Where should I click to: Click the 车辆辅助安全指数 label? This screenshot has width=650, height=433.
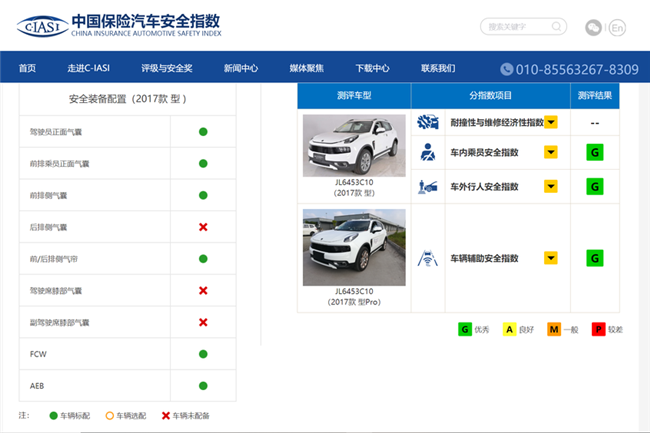pyautogui.click(x=484, y=259)
